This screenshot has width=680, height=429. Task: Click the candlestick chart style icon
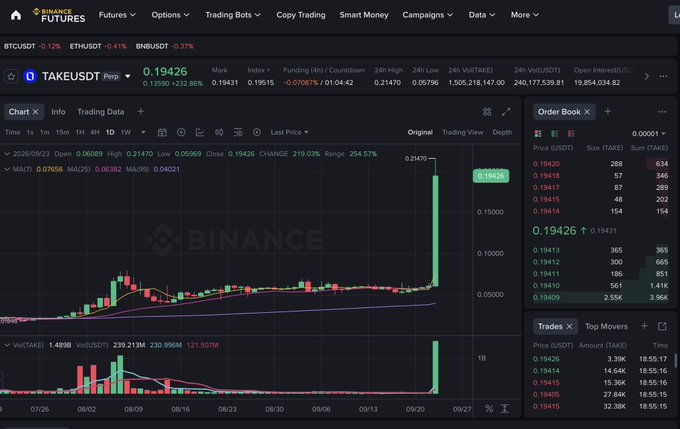[219, 132]
